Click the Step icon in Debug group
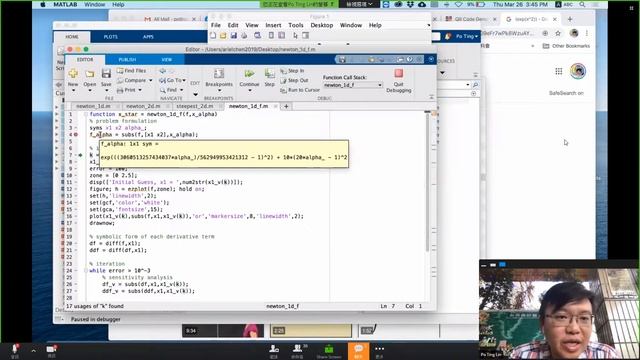This screenshot has width=640, height=360. (x=269, y=73)
